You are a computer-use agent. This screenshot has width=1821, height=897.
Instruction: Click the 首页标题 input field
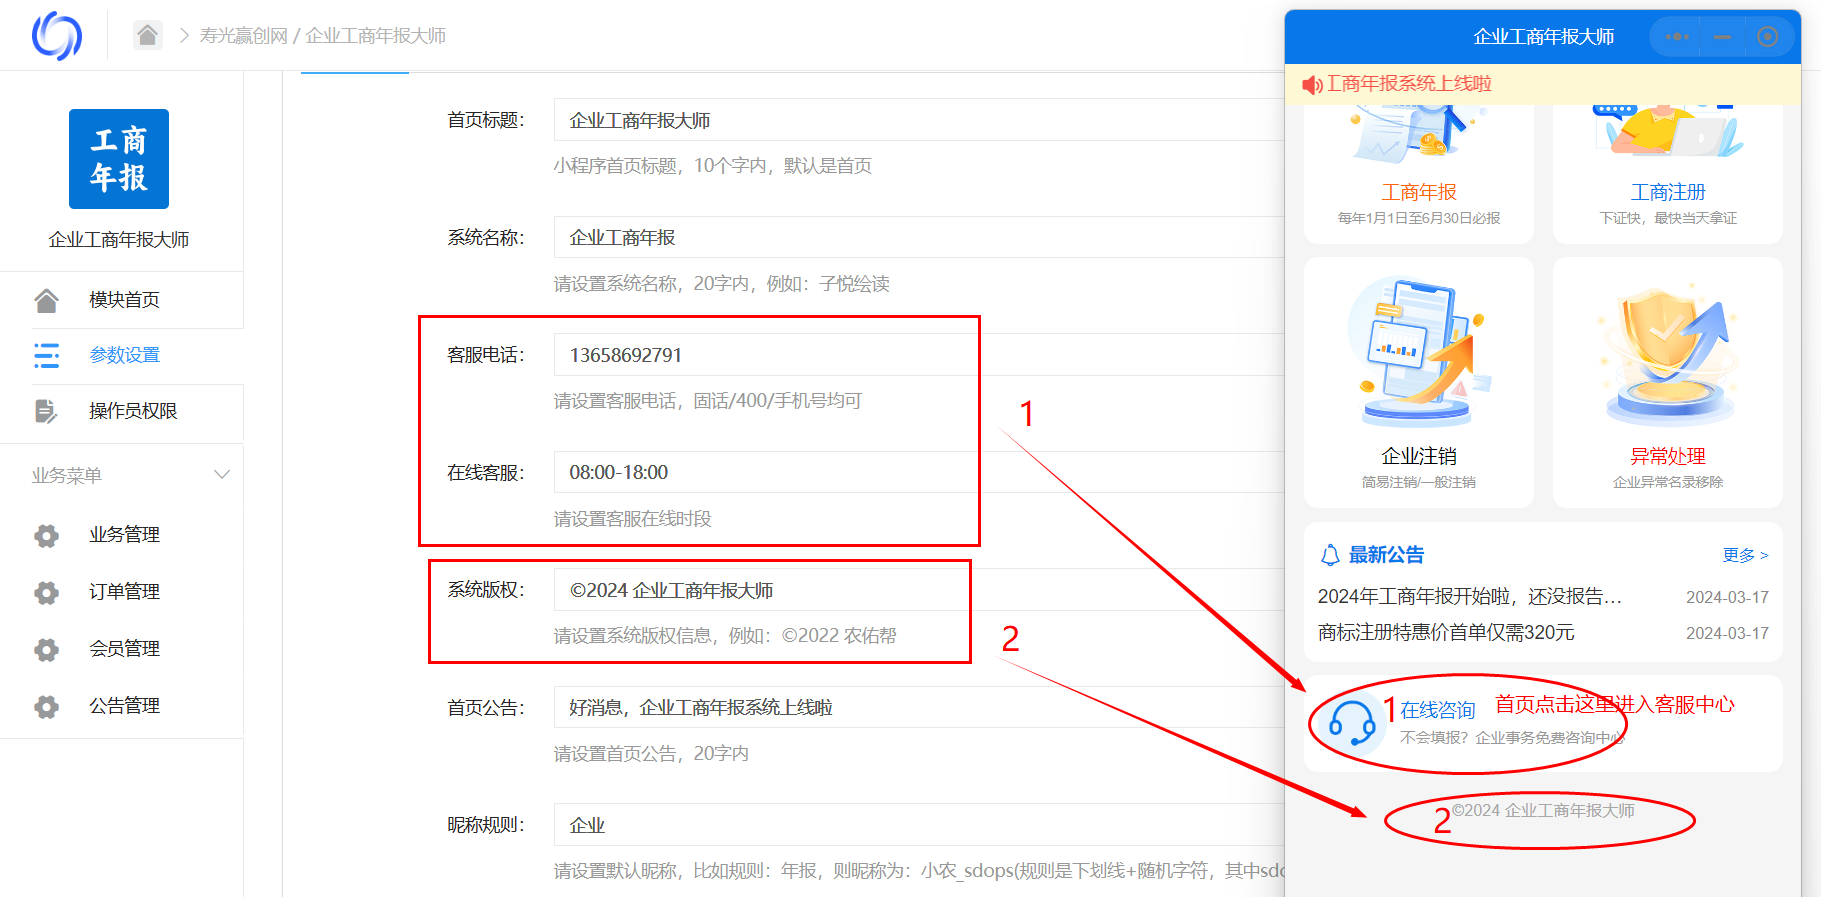(x=919, y=120)
